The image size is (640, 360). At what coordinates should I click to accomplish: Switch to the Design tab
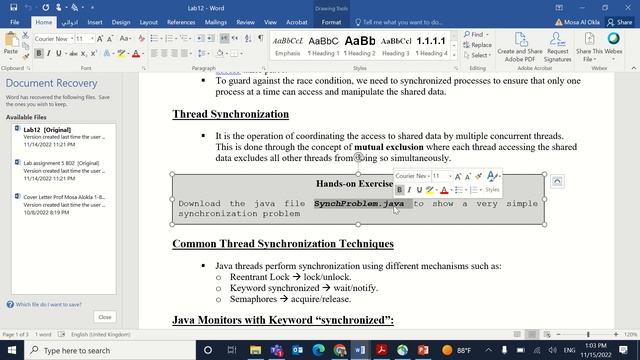tap(121, 22)
